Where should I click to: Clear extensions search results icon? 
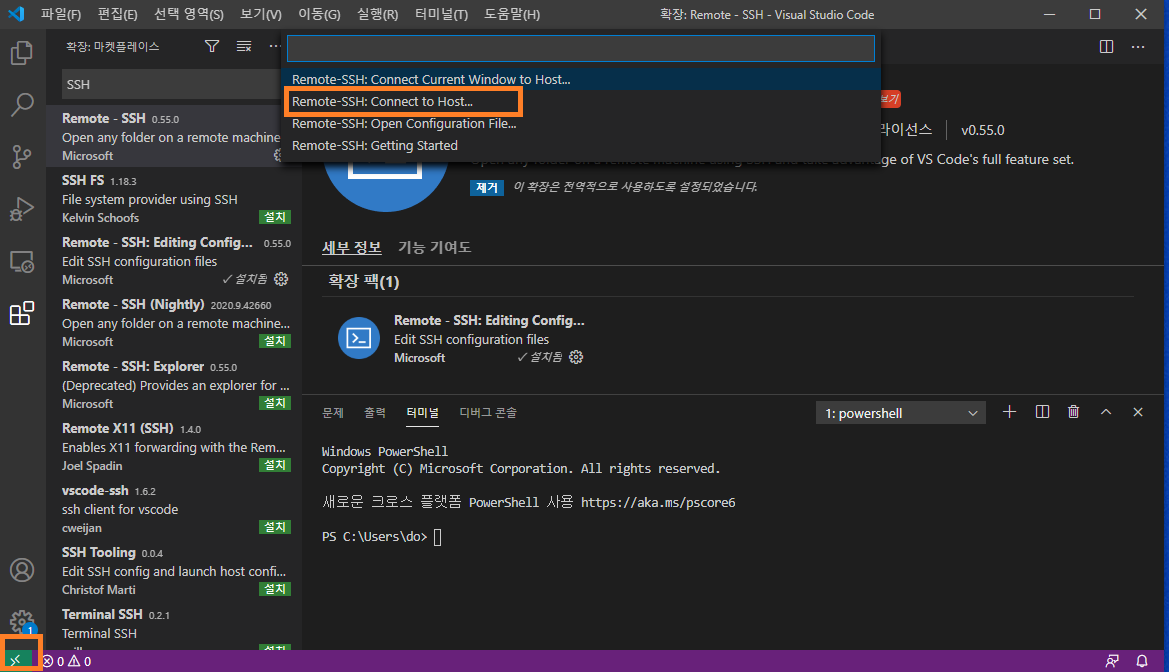244,46
